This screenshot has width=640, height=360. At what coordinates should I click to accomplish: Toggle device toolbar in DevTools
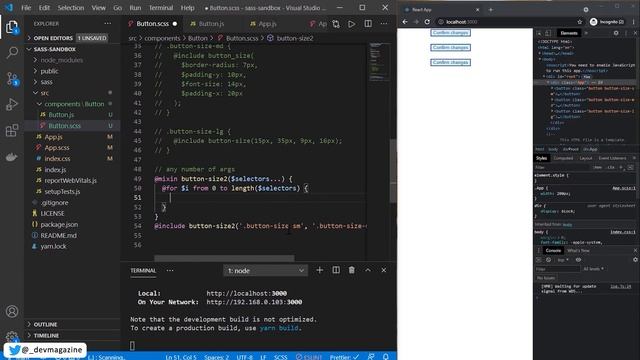[548, 33]
